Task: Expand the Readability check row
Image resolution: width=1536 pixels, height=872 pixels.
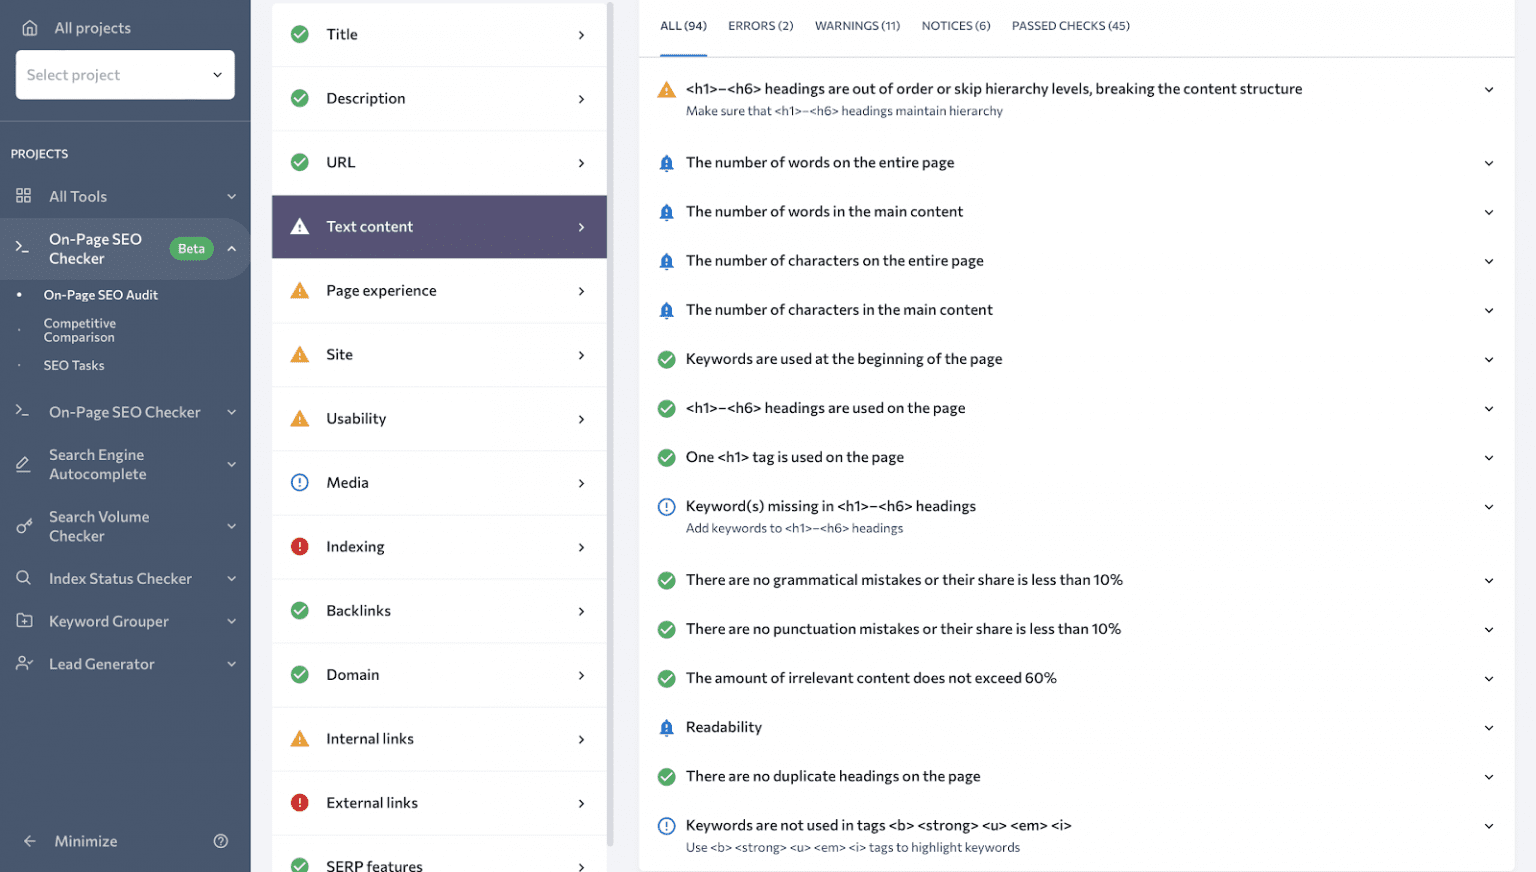Action: click(x=1488, y=728)
